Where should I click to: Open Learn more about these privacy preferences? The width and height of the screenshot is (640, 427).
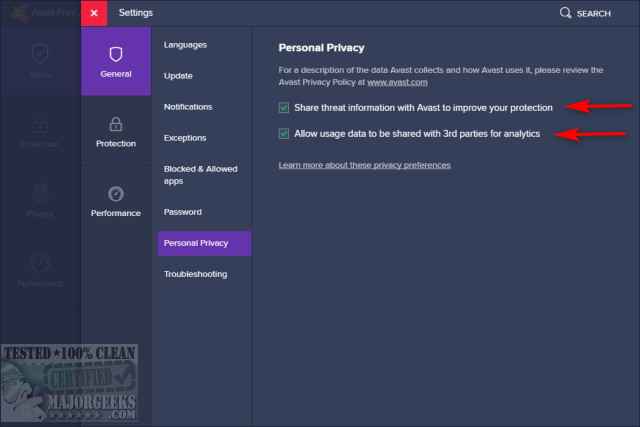tap(364, 165)
